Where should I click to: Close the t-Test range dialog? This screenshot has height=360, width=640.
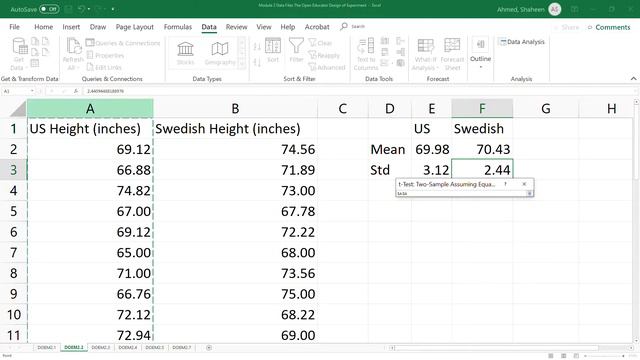pos(524,184)
